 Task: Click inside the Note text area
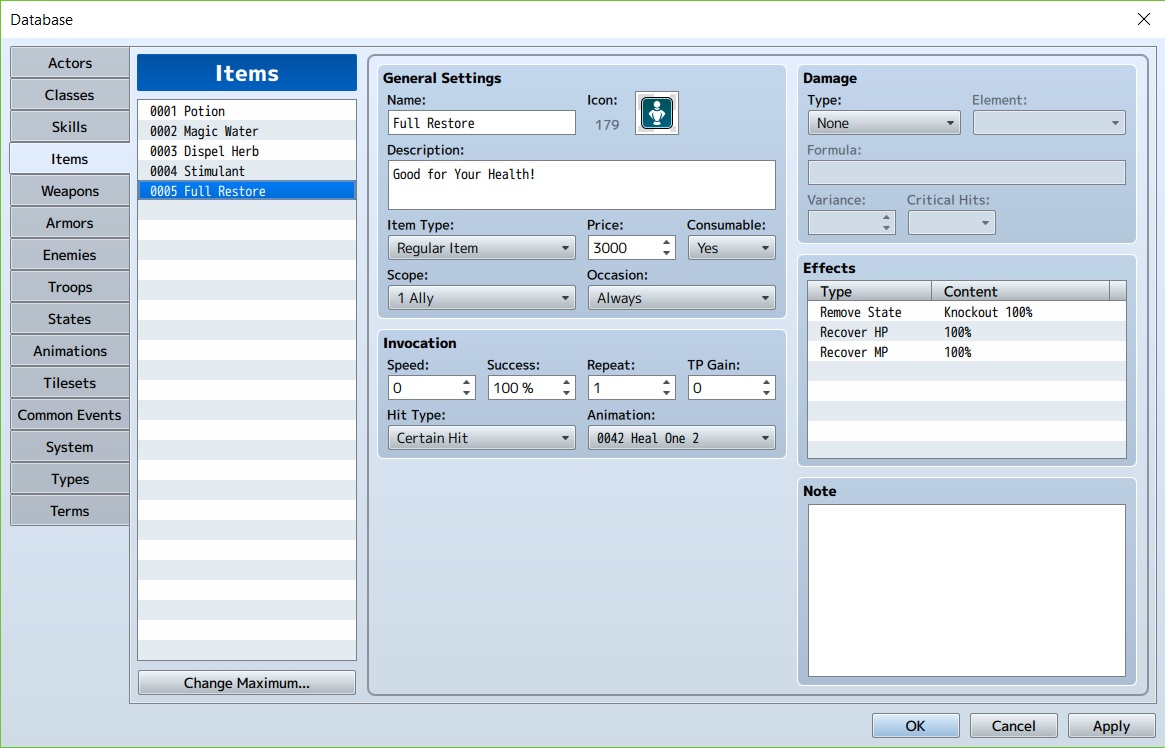[966, 590]
